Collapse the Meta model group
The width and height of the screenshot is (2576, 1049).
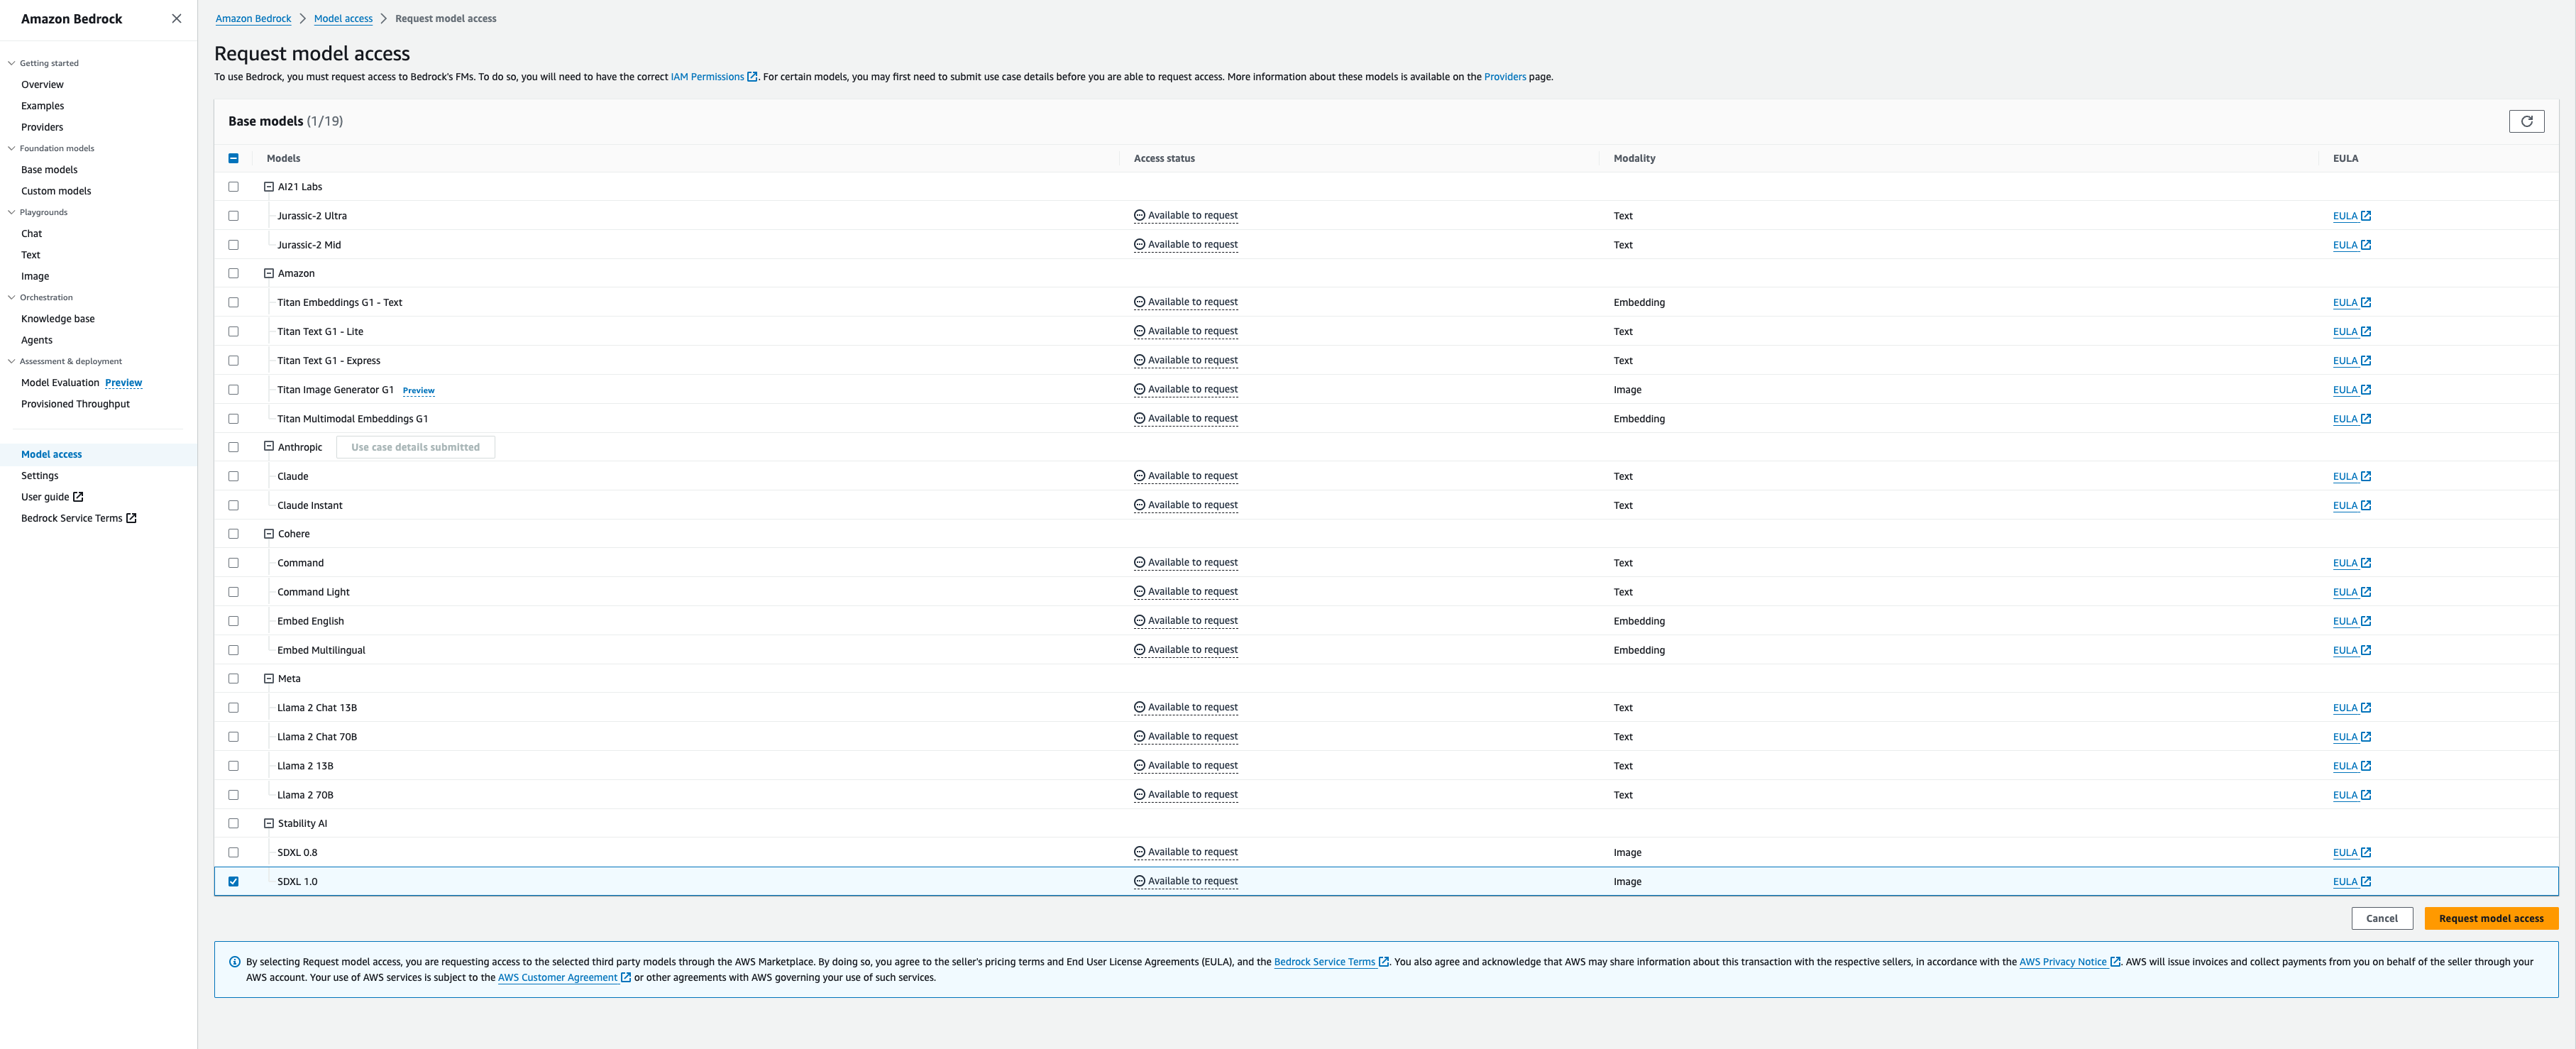[x=269, y=678]
